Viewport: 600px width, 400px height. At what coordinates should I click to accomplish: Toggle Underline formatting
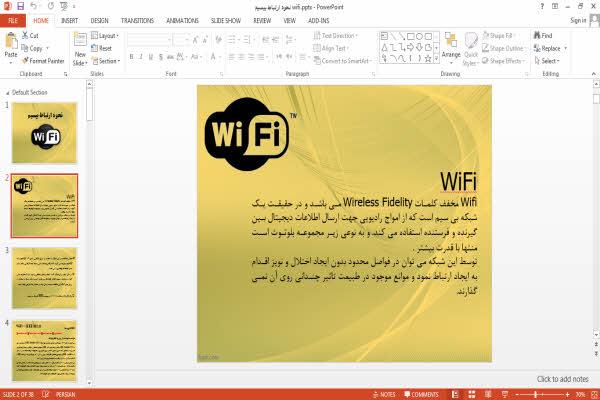tap(151, 57)
